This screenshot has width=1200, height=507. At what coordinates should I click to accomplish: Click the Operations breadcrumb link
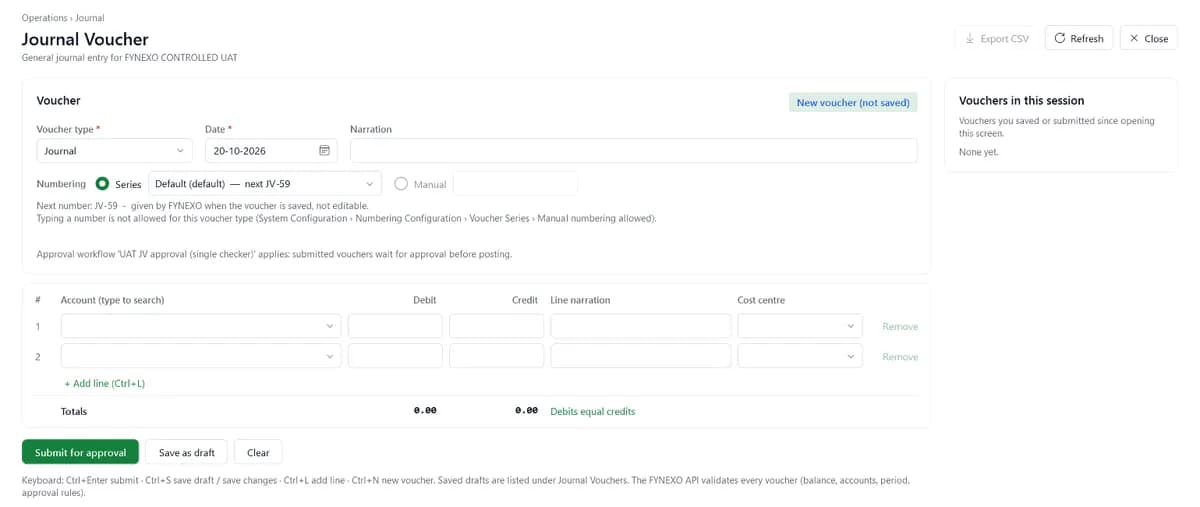coord(45,18)
